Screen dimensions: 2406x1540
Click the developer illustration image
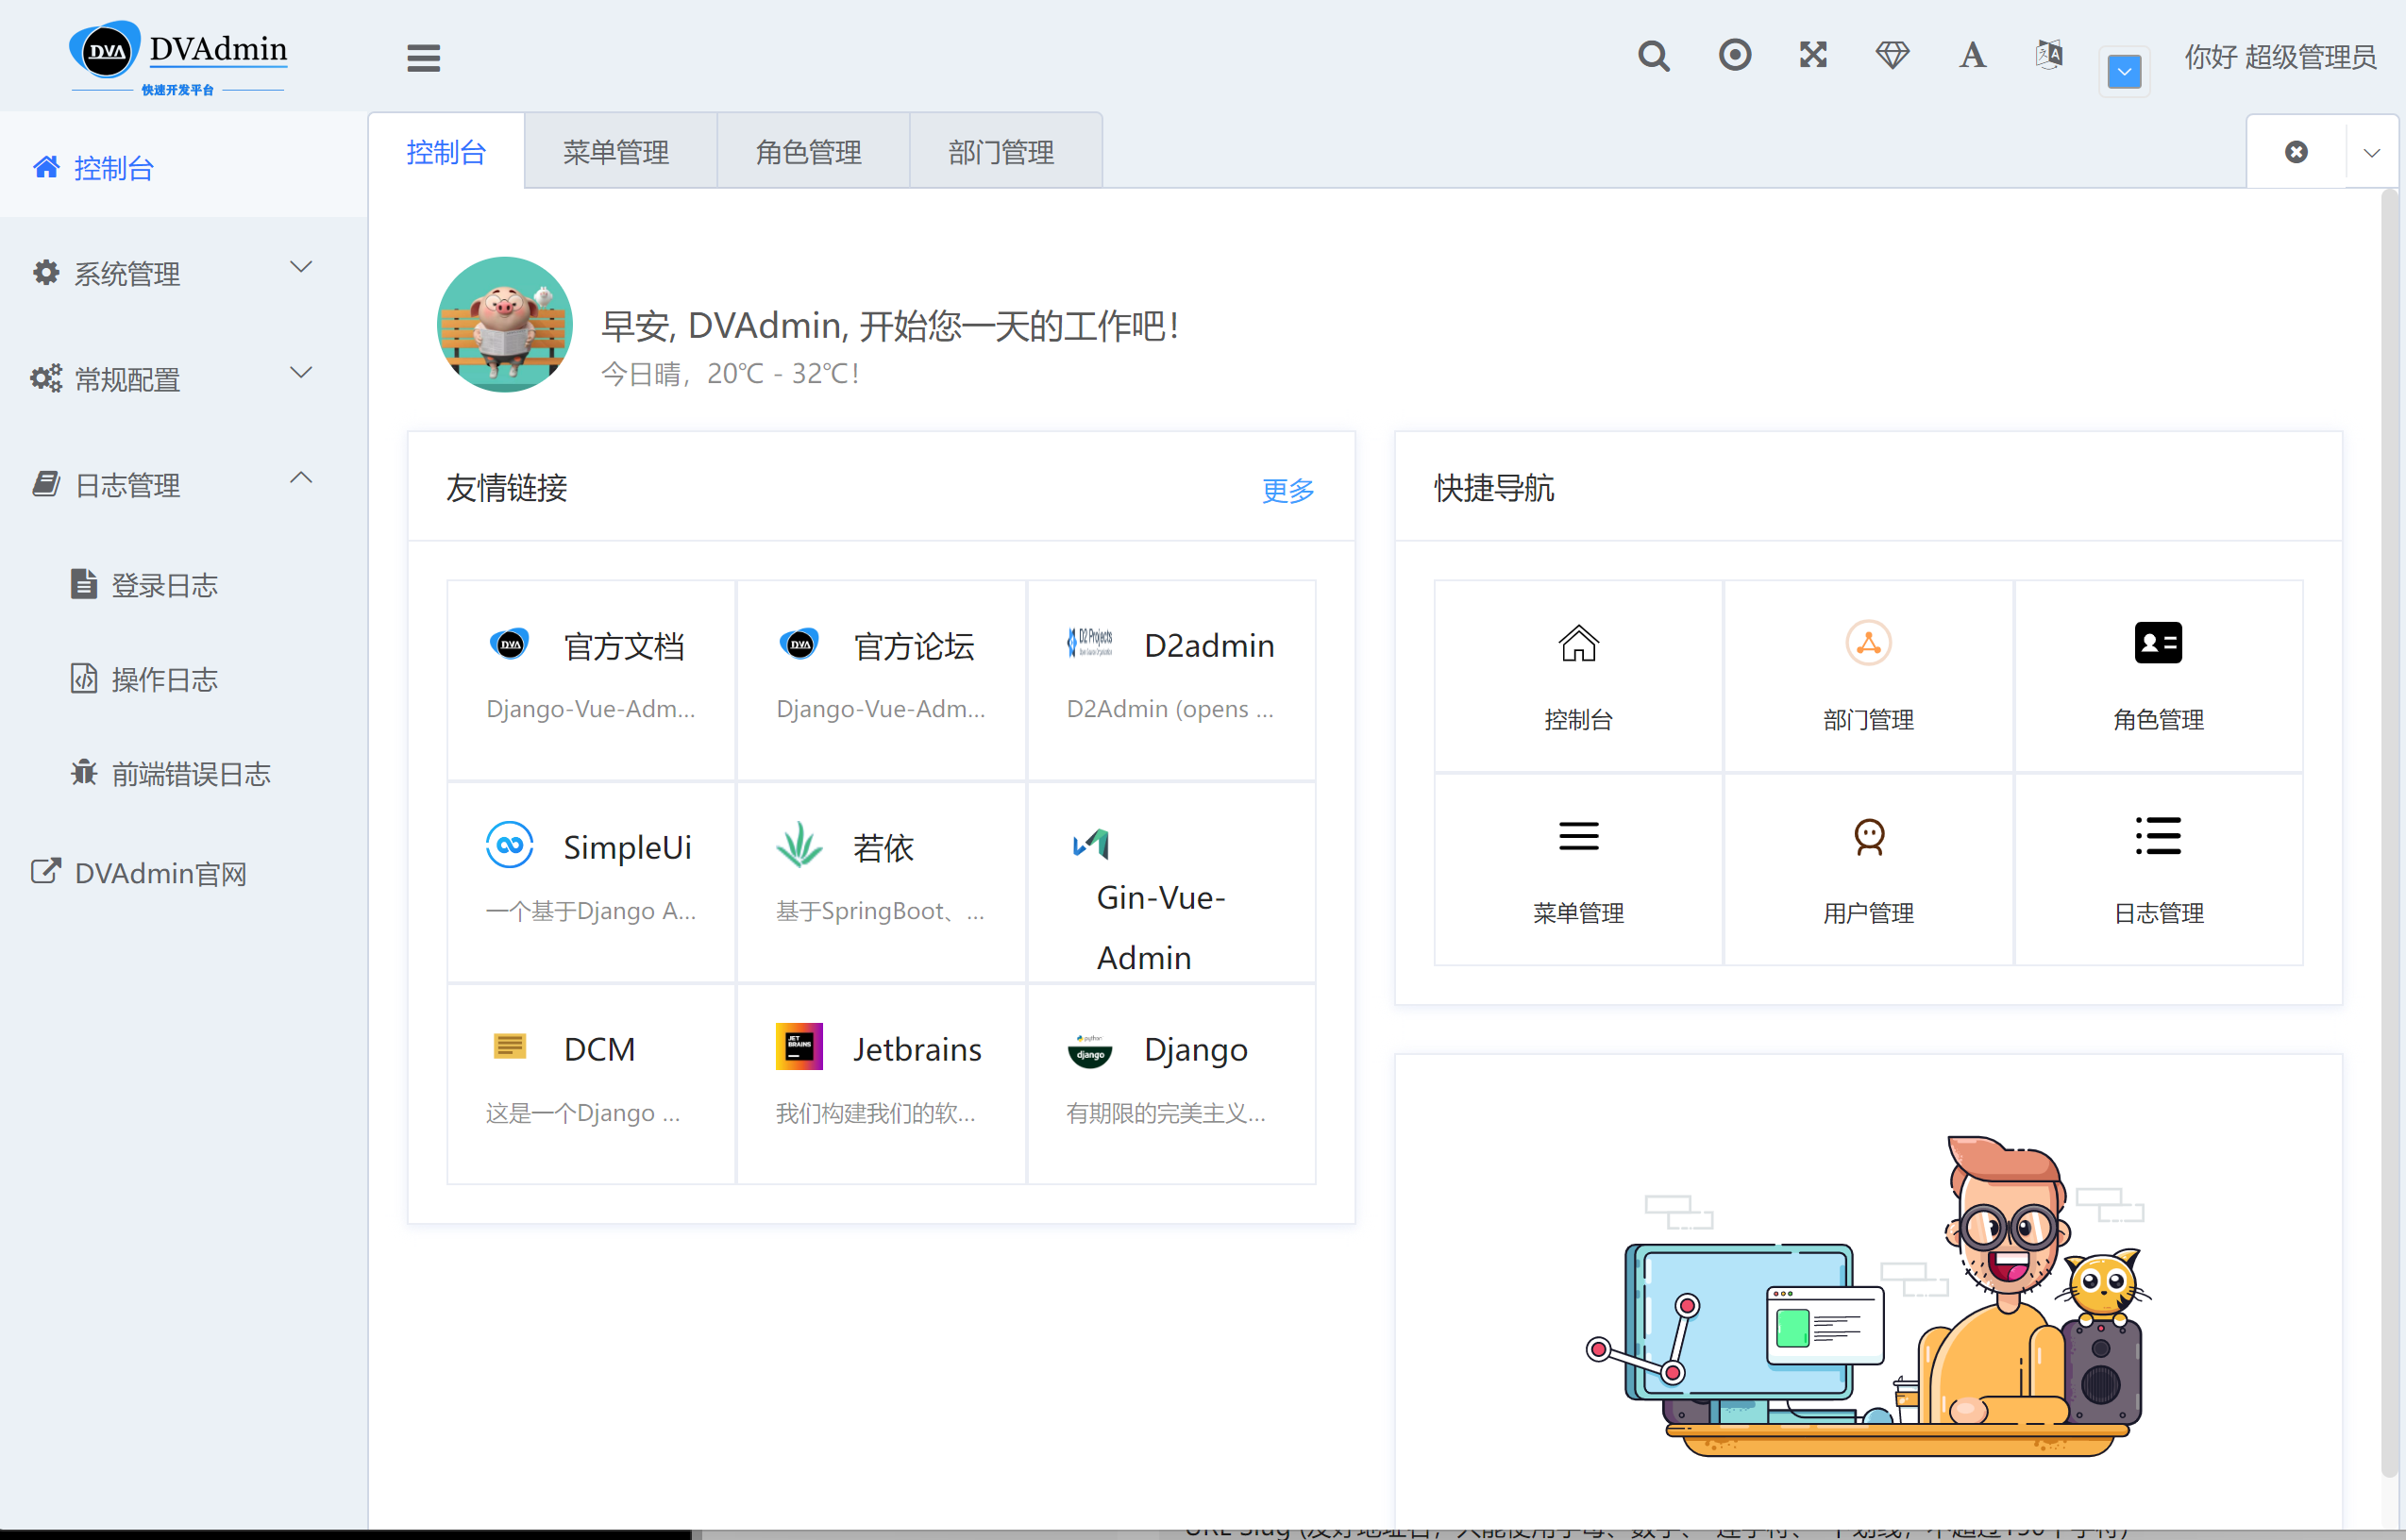click(x=1868, y=1296)
